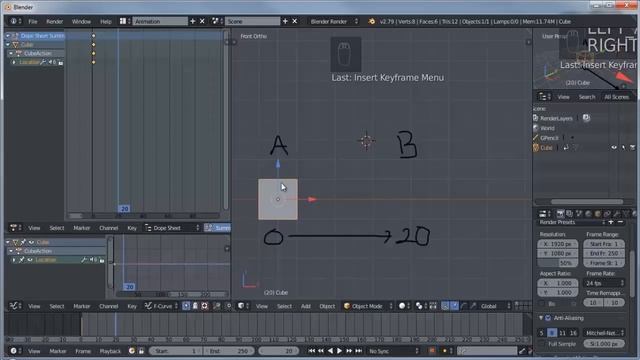The height and width of the screenshot is (360, 640).
Task: Collapse the CubeAction channel in dope sheet
Action: tap(11, 53)
